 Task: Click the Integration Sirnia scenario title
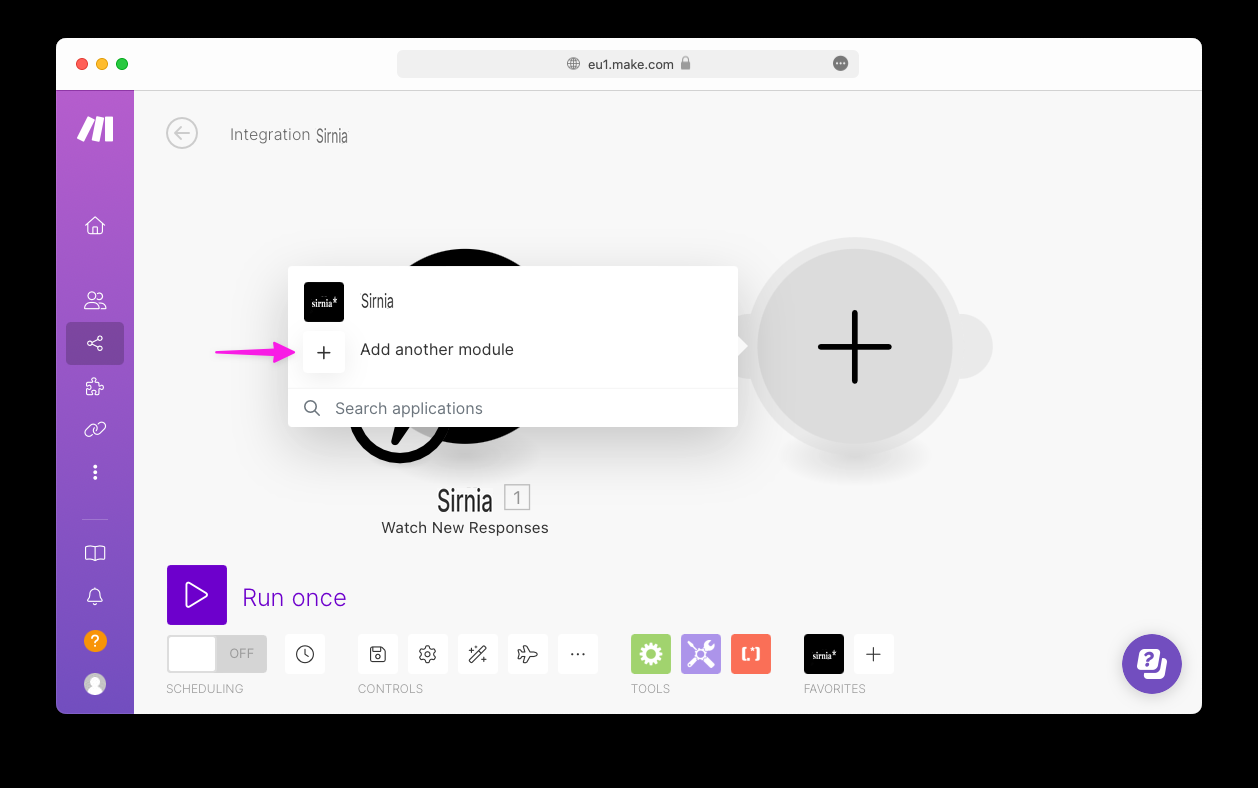(x=289, y=135)
